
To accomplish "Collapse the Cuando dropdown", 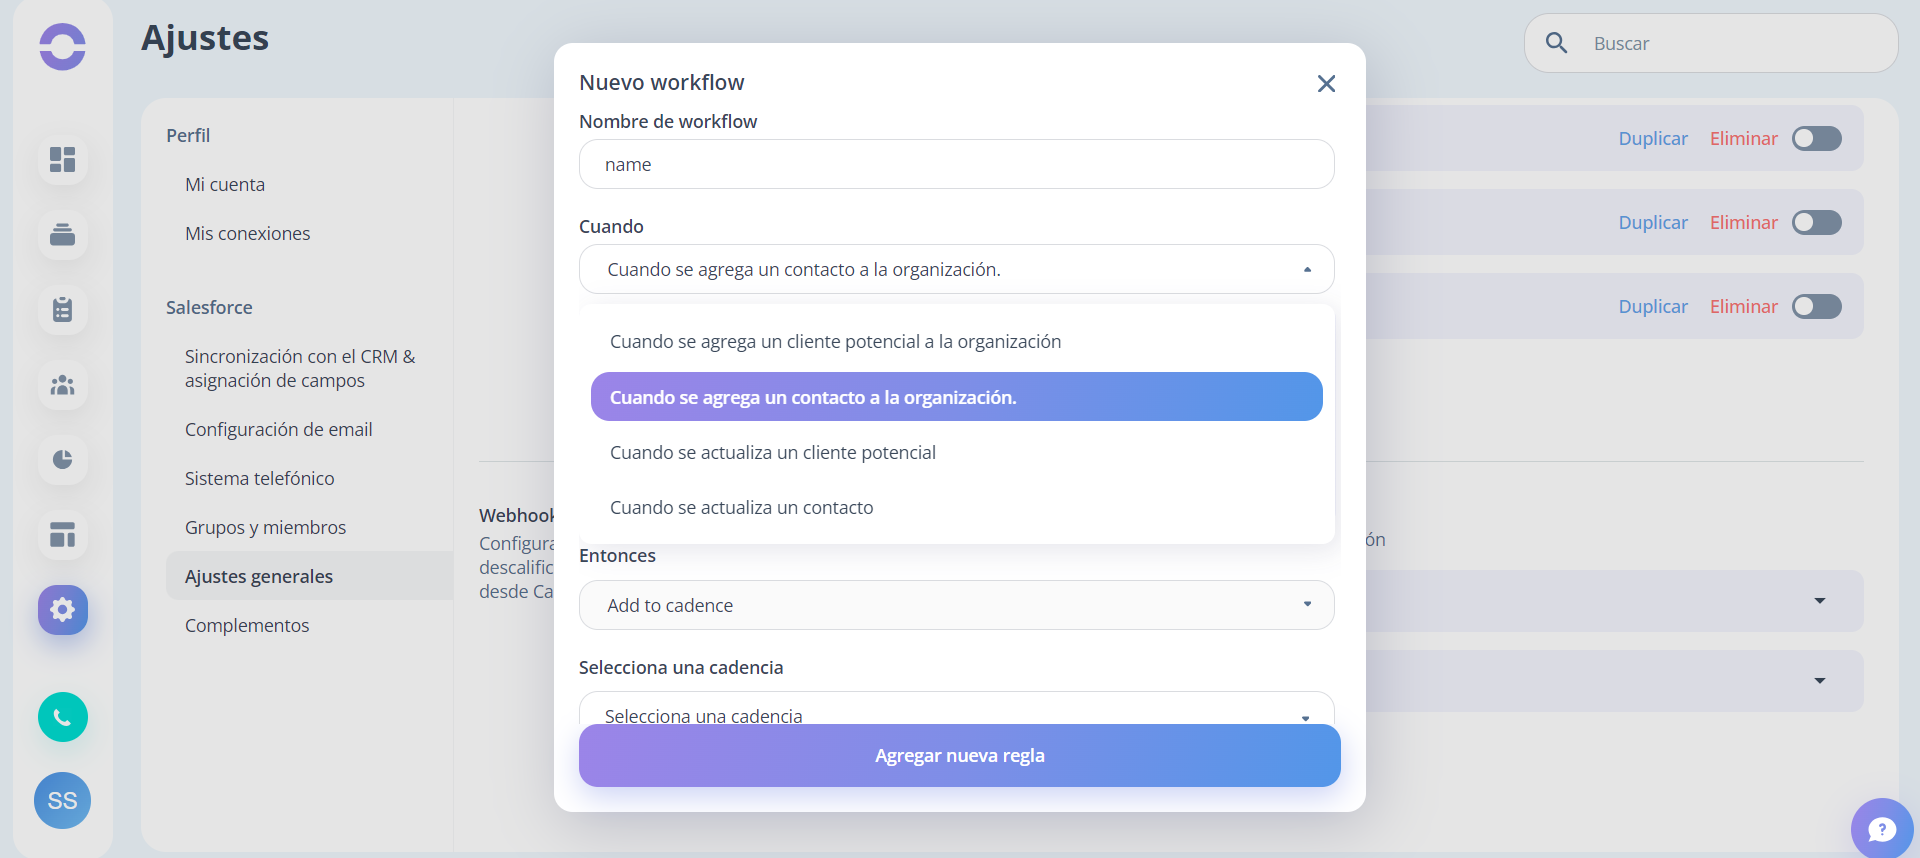I will coord(956,269).
